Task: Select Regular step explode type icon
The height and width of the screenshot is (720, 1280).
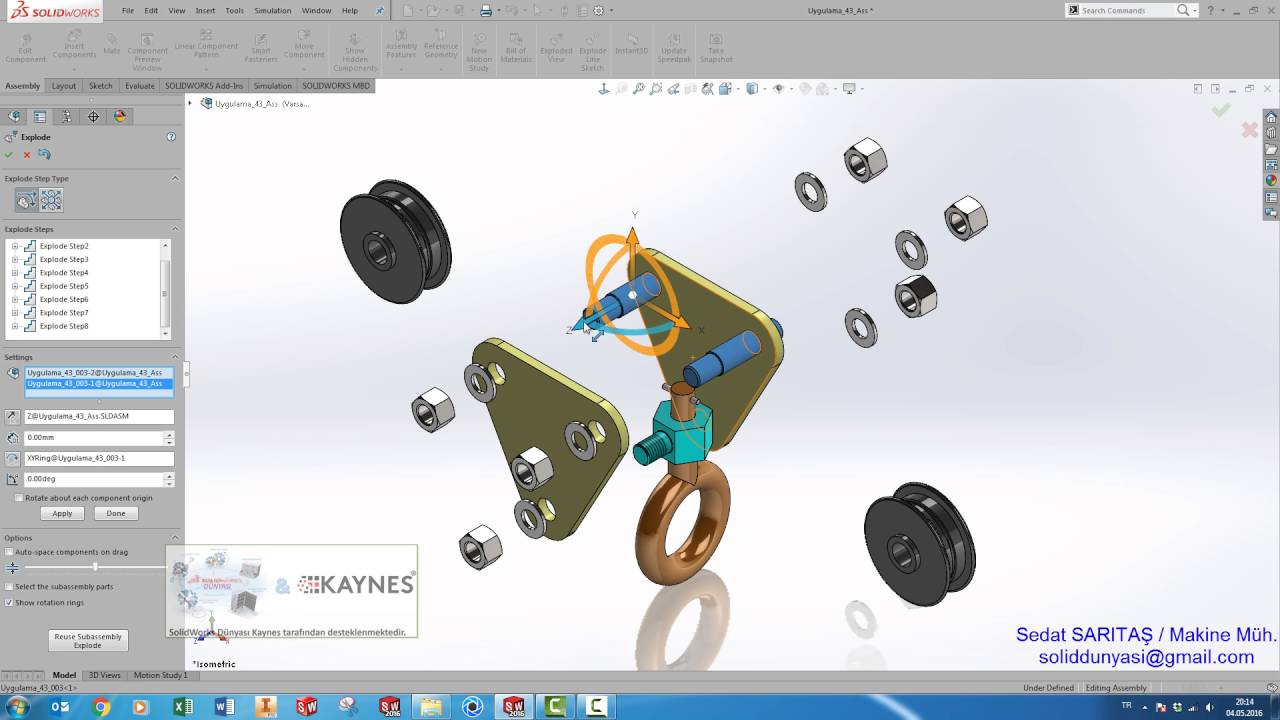Action: [x=26, y=200]
